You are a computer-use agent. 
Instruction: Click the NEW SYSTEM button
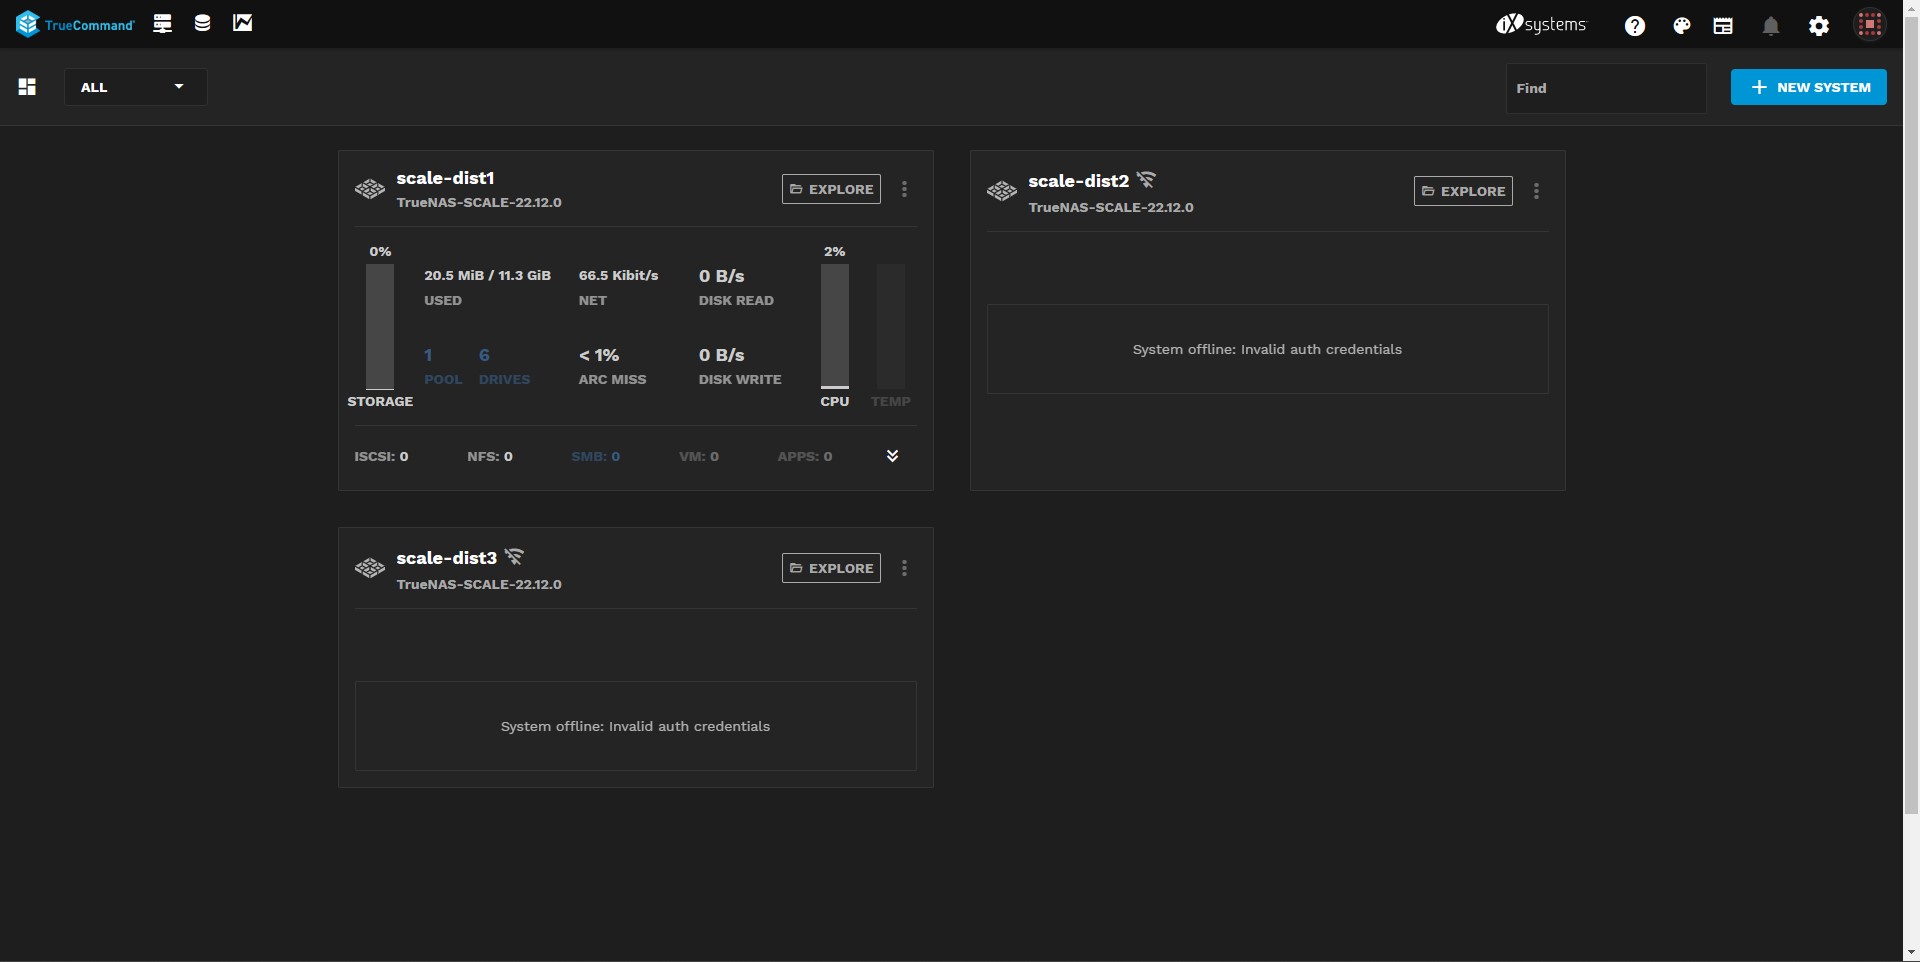pos(1809,87)
